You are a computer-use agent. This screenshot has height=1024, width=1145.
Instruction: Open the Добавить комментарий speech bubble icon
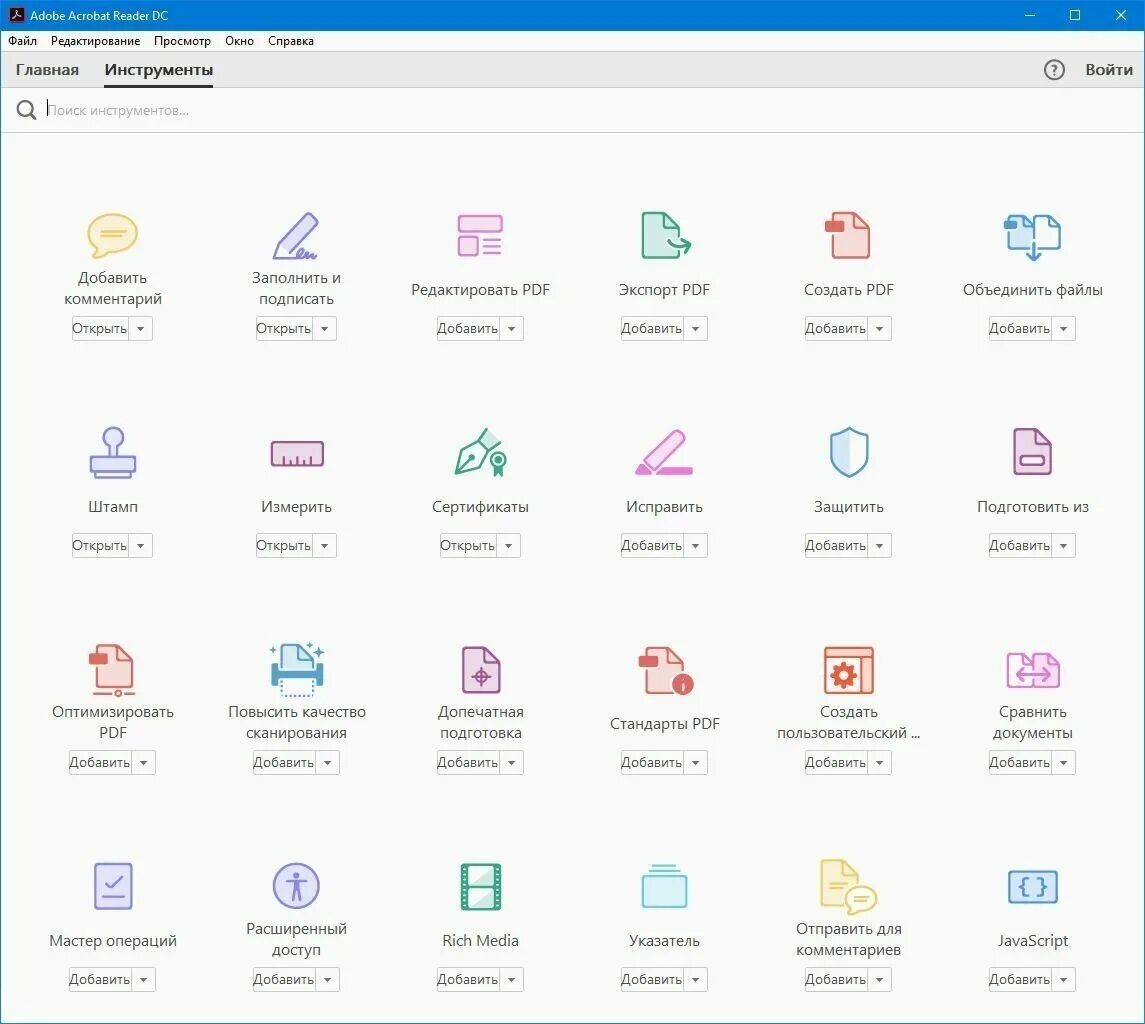[112, 235]
